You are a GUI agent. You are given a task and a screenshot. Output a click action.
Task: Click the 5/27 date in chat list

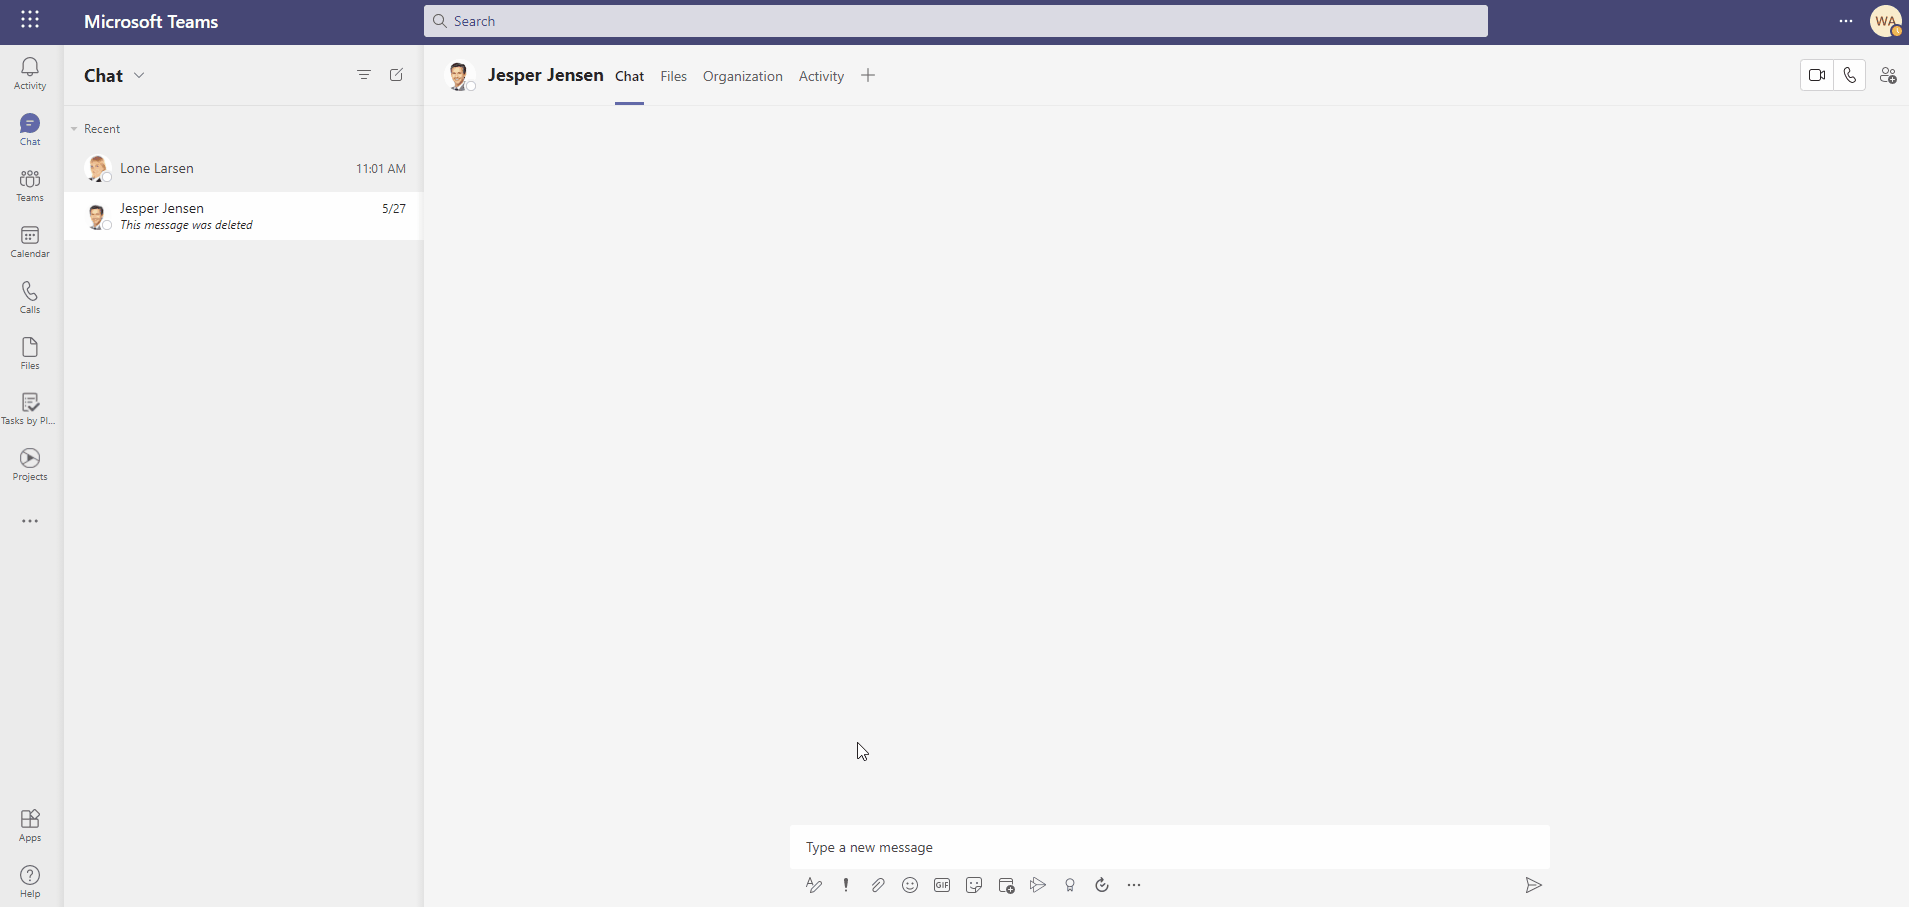394,209
